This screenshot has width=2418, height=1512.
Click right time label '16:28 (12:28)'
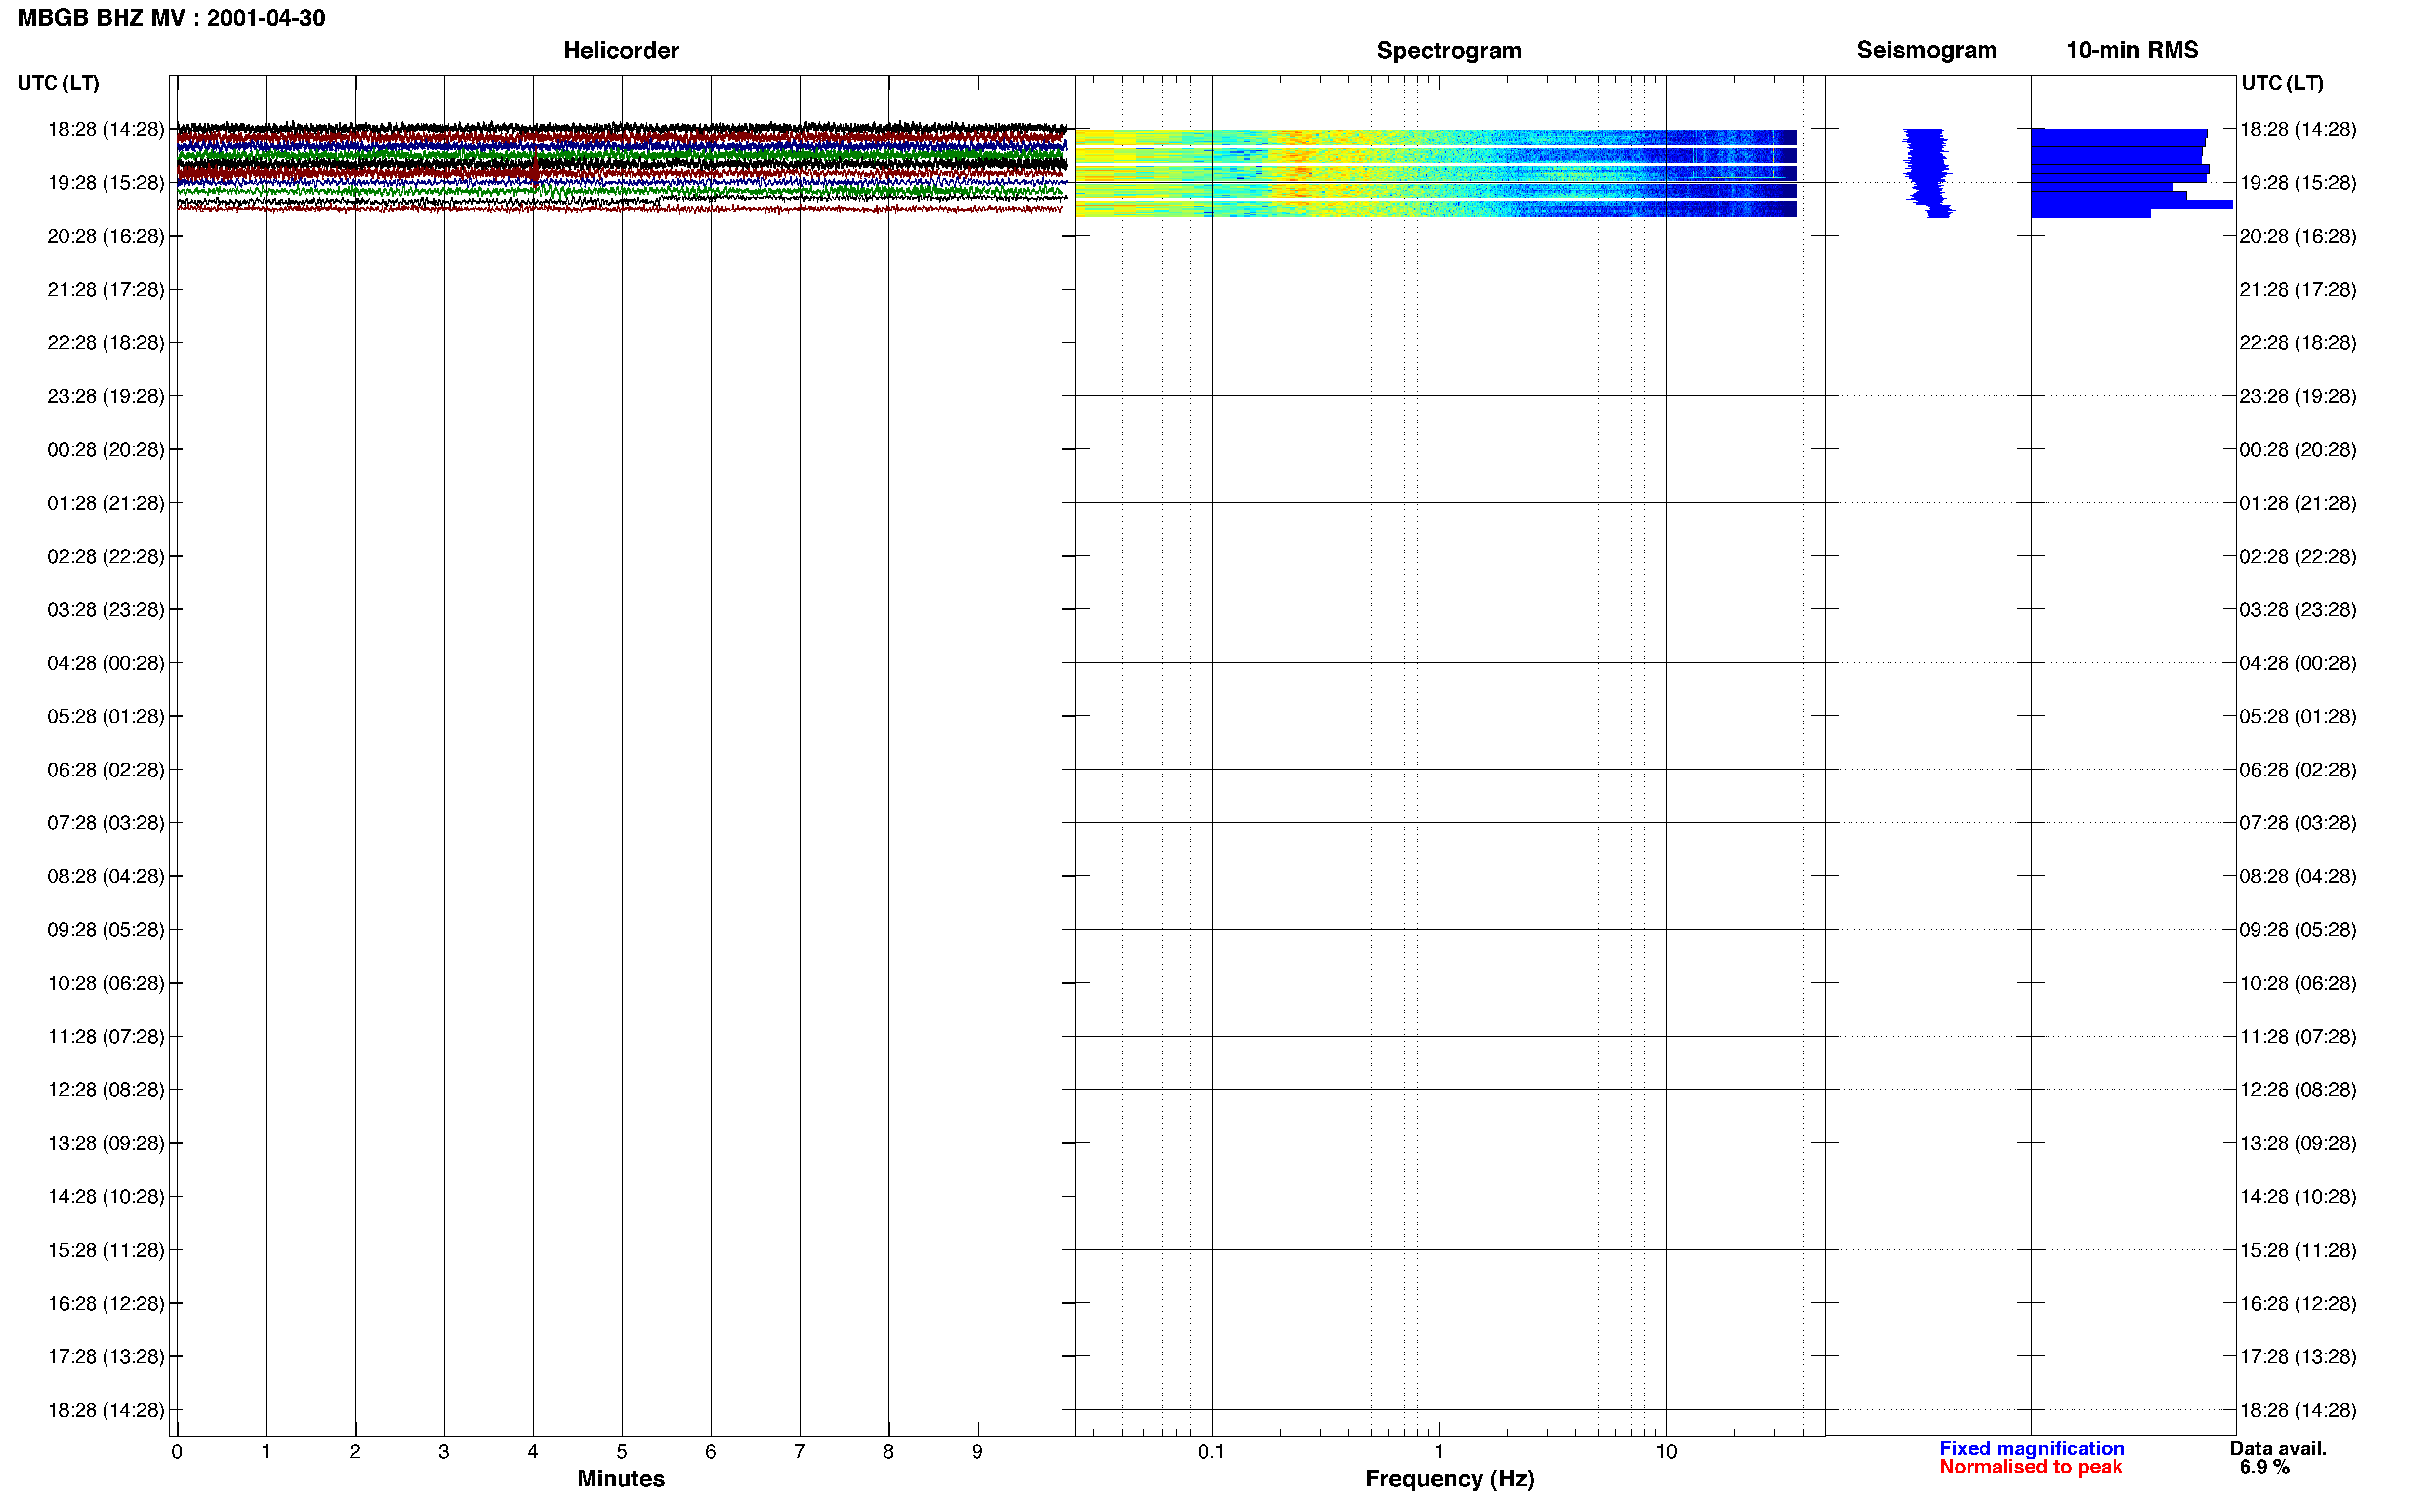(2298, 1304)
